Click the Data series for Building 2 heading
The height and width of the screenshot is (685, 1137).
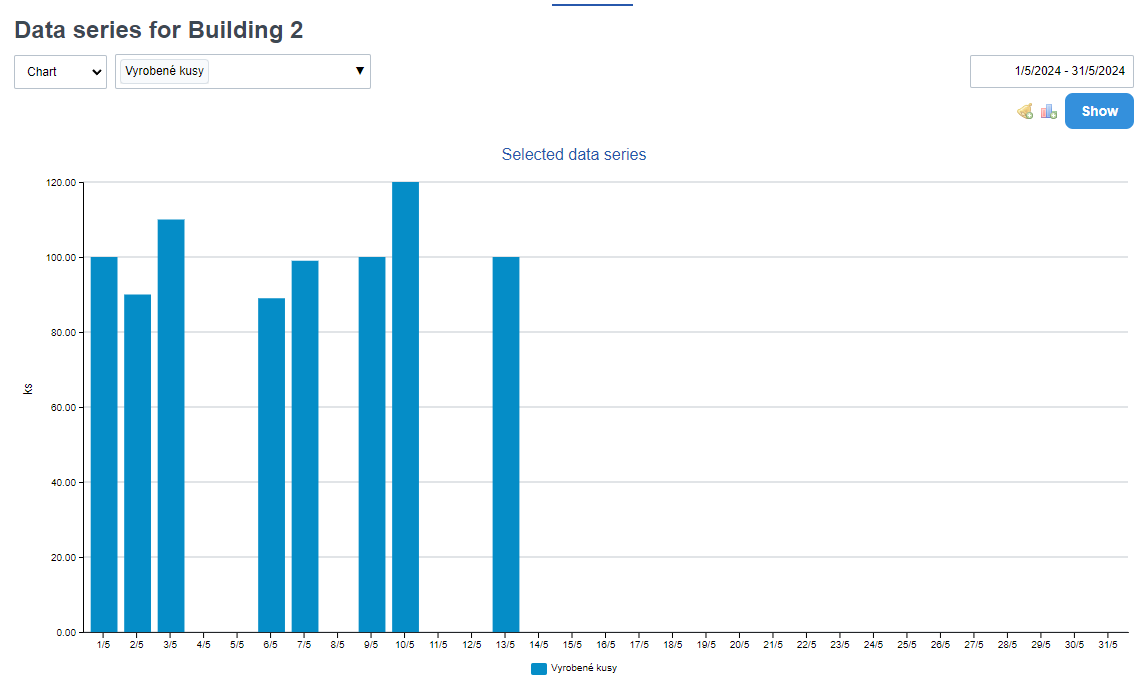pos(159,30)
